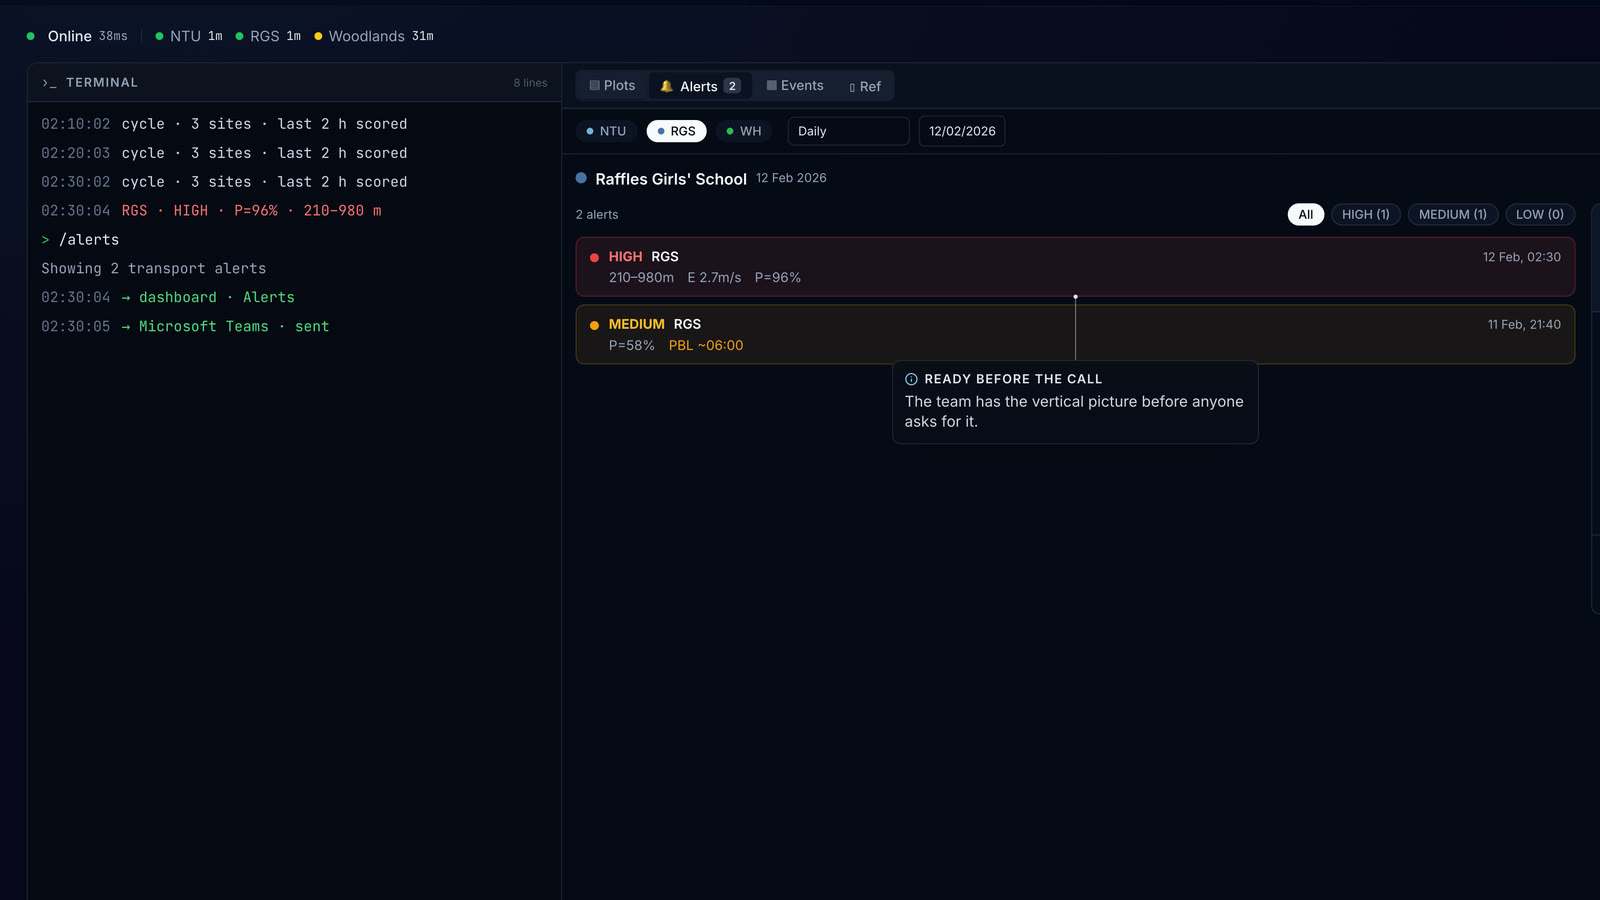Open the Ref tab
Screen dimensions: 1600x900
point(865,86)
